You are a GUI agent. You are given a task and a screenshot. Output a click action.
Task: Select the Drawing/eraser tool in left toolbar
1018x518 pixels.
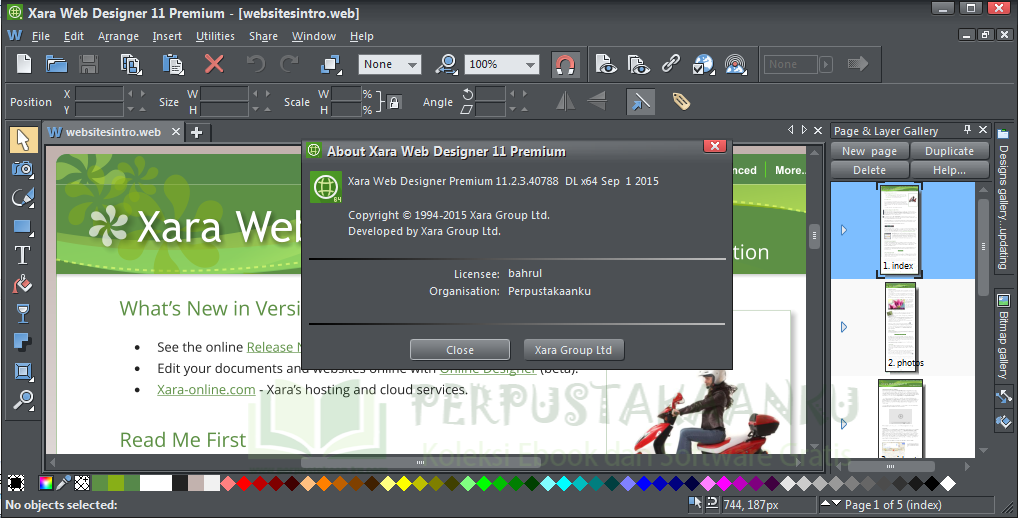[x=23, y=197]
